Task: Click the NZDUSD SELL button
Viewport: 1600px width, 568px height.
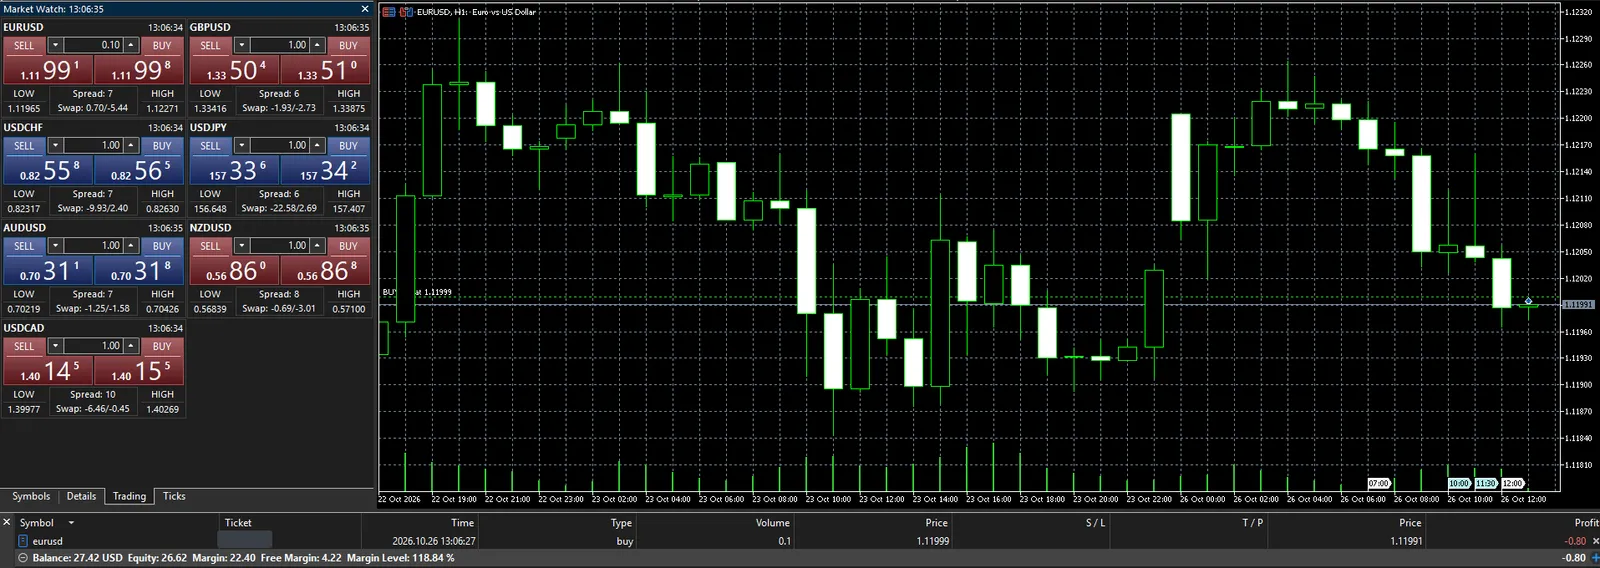Action: [x=210, y=246]
